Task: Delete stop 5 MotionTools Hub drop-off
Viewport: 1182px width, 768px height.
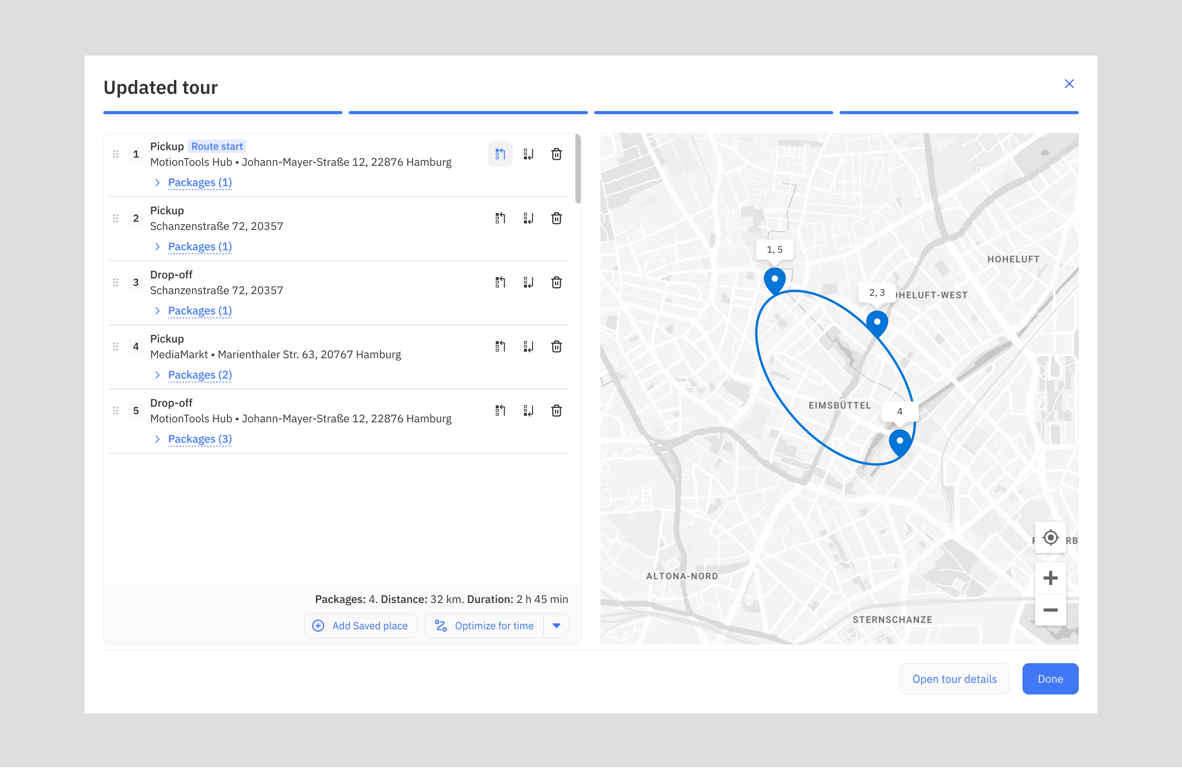Action: tap(556, 411)
